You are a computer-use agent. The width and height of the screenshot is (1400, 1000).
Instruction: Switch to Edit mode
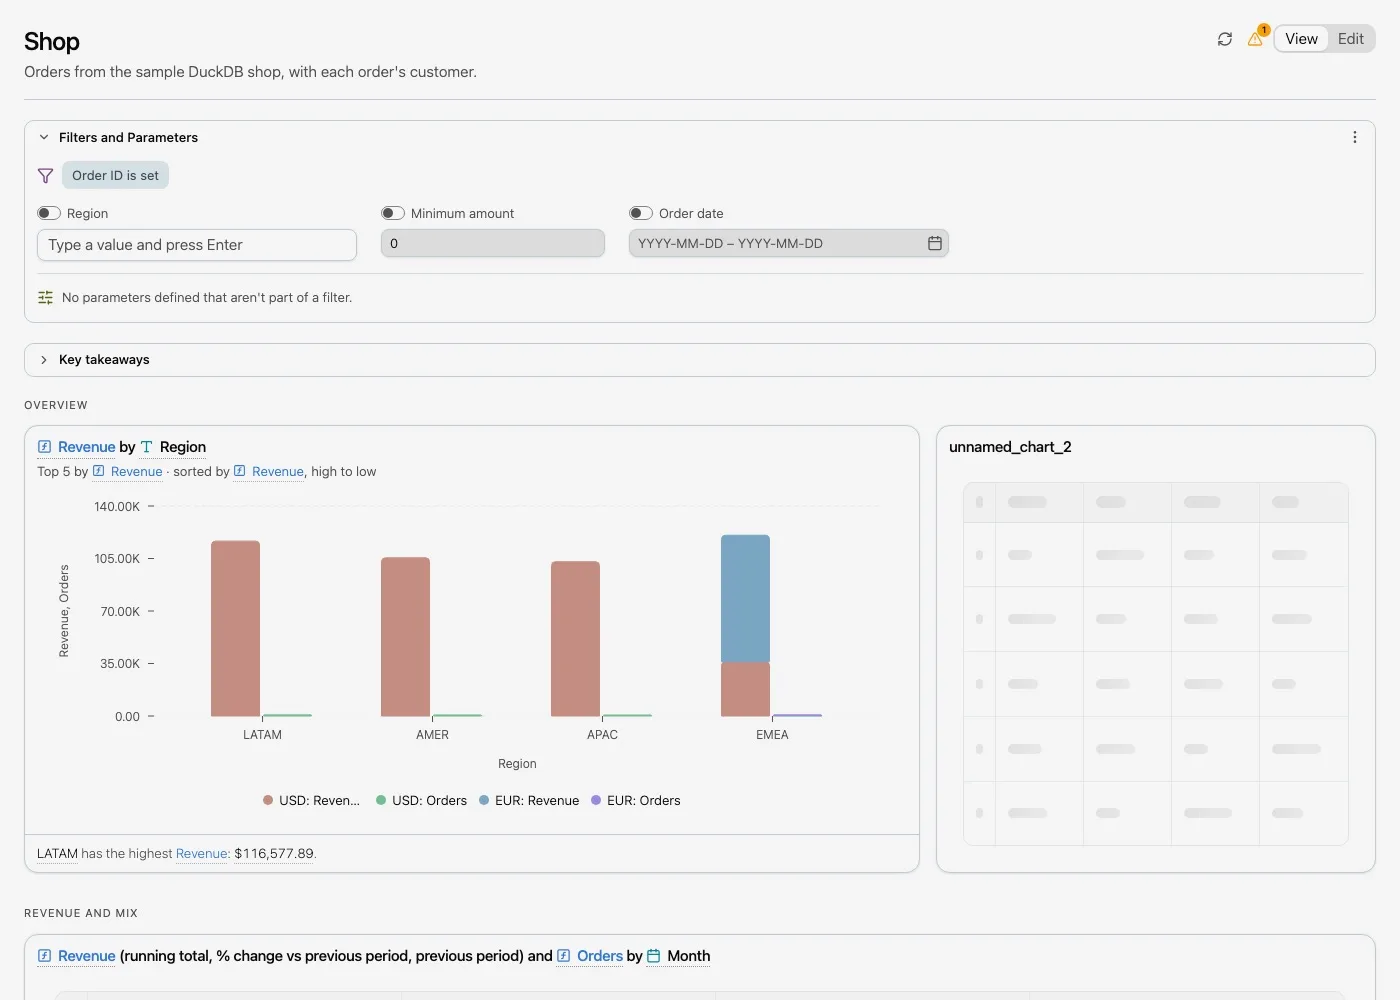(x=1351, y=39)
